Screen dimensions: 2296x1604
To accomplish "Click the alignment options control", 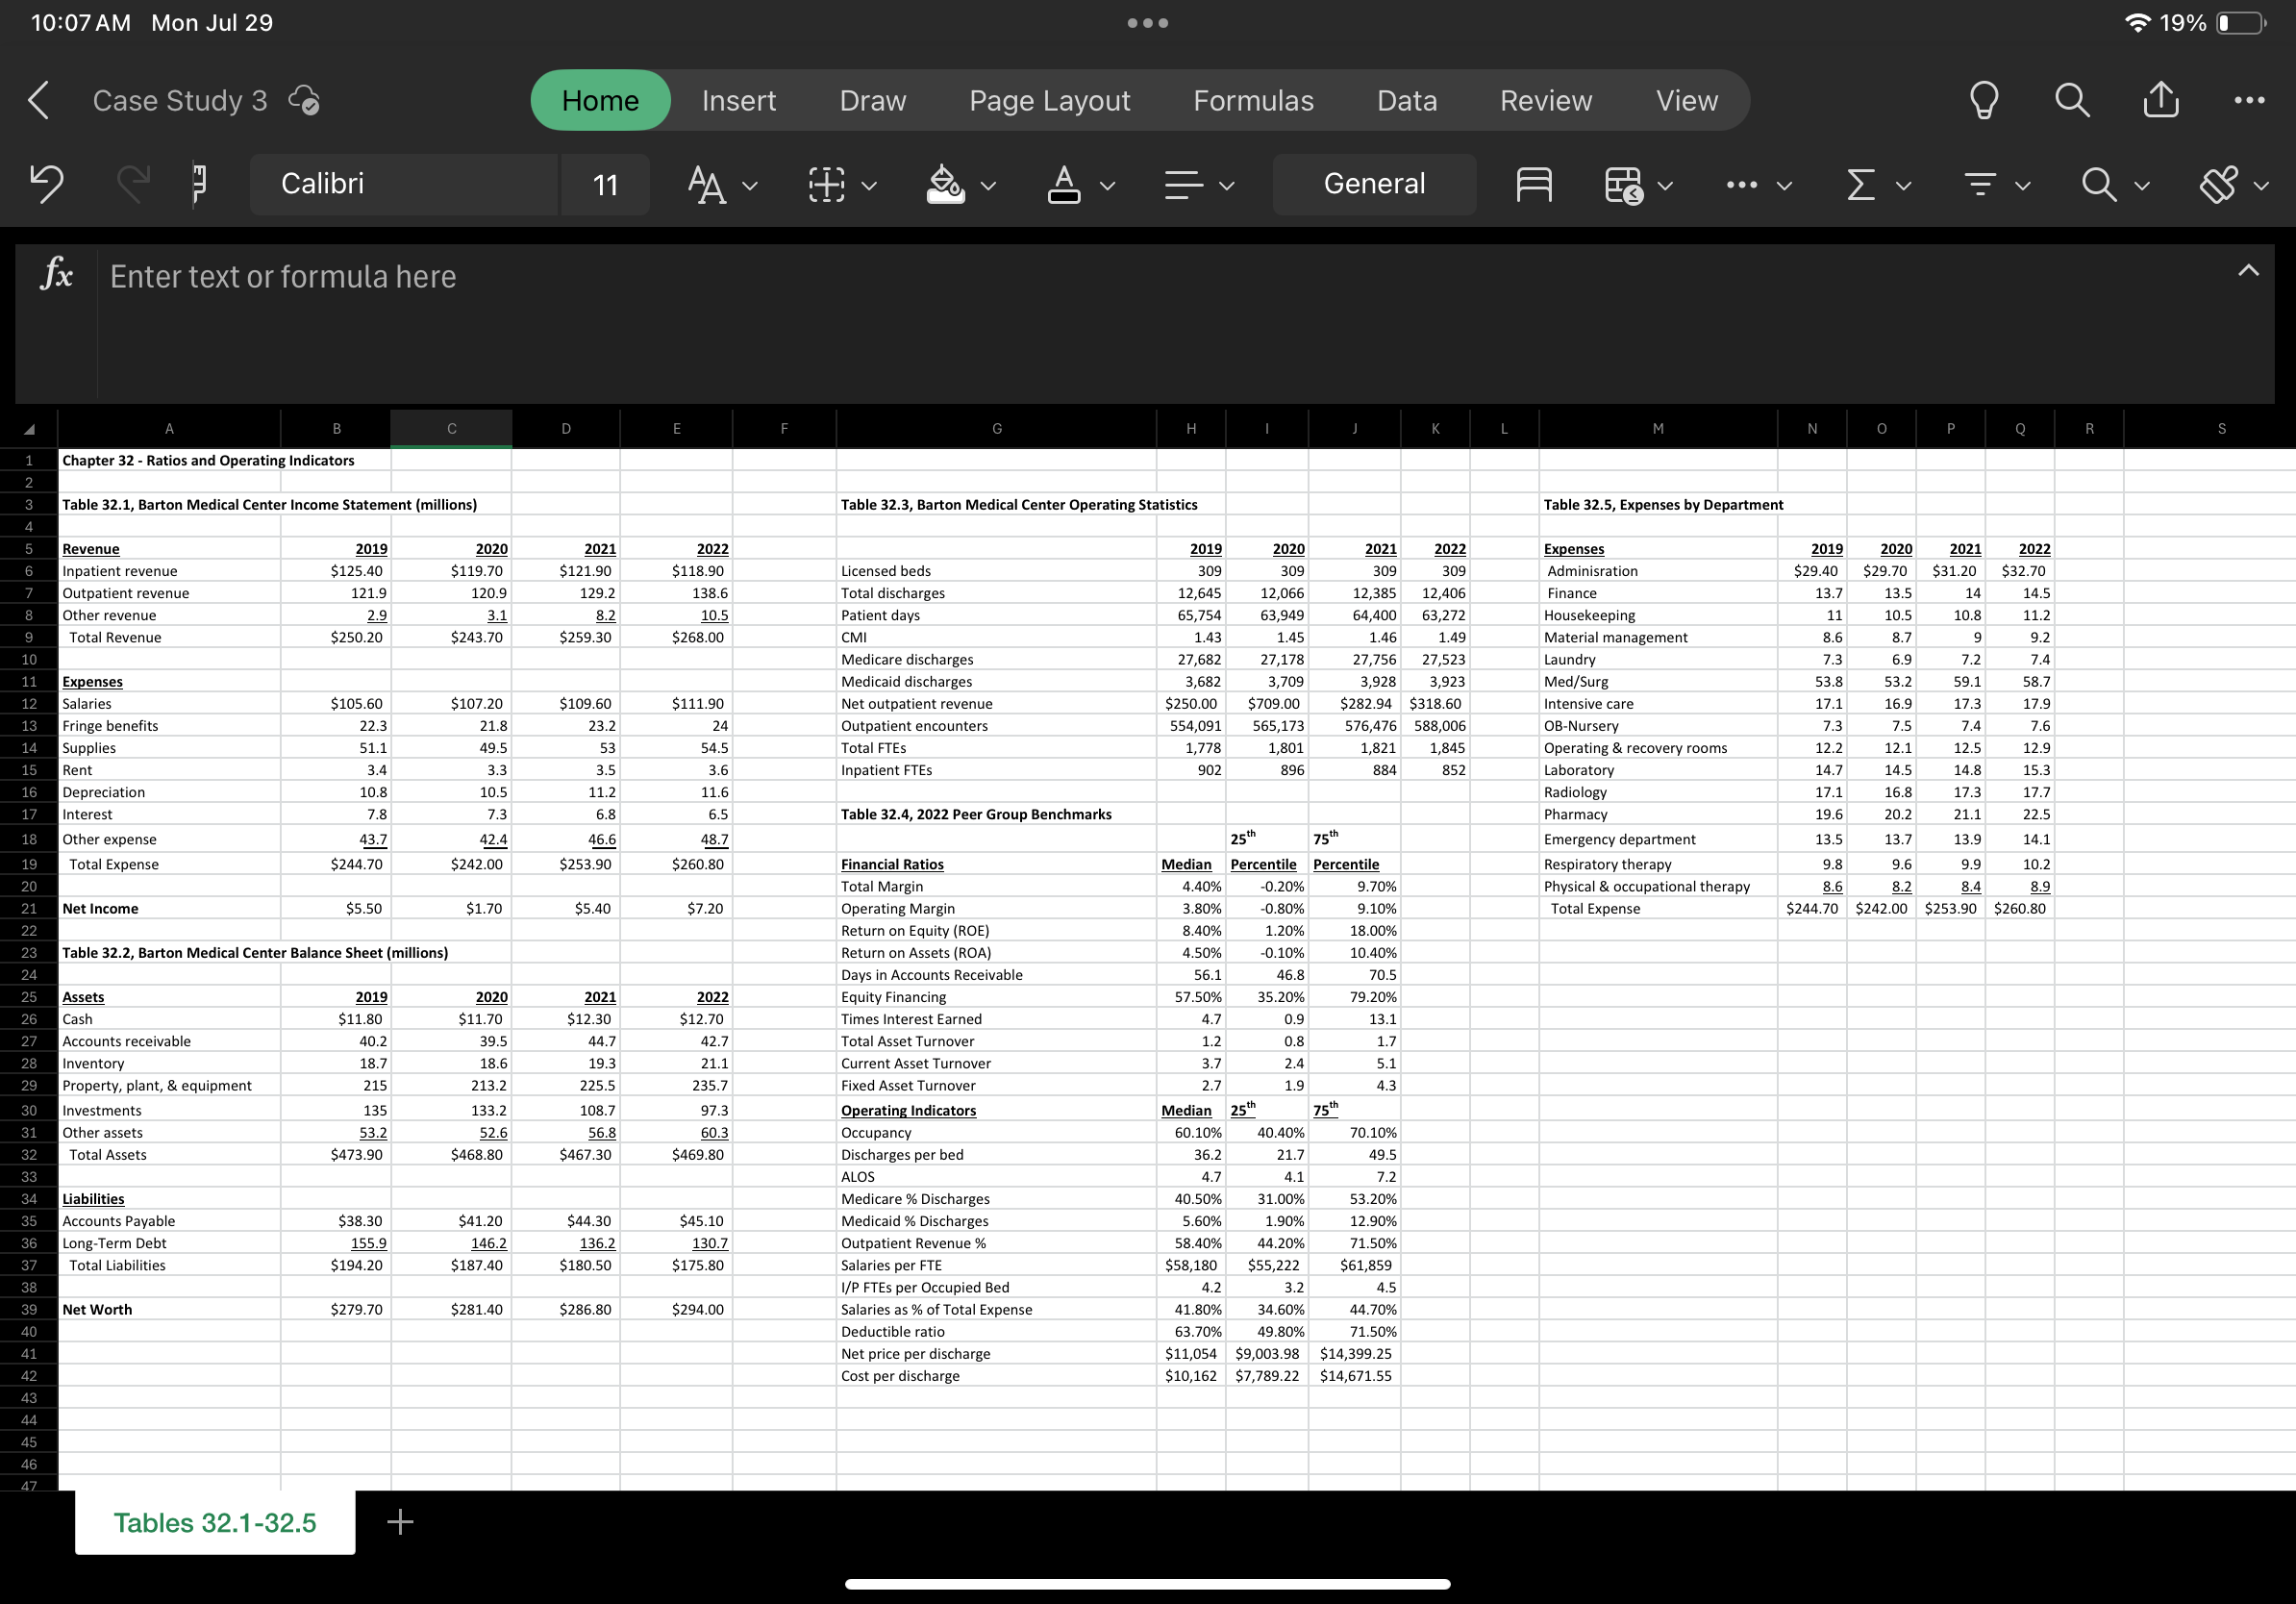I will [1198, 184].
